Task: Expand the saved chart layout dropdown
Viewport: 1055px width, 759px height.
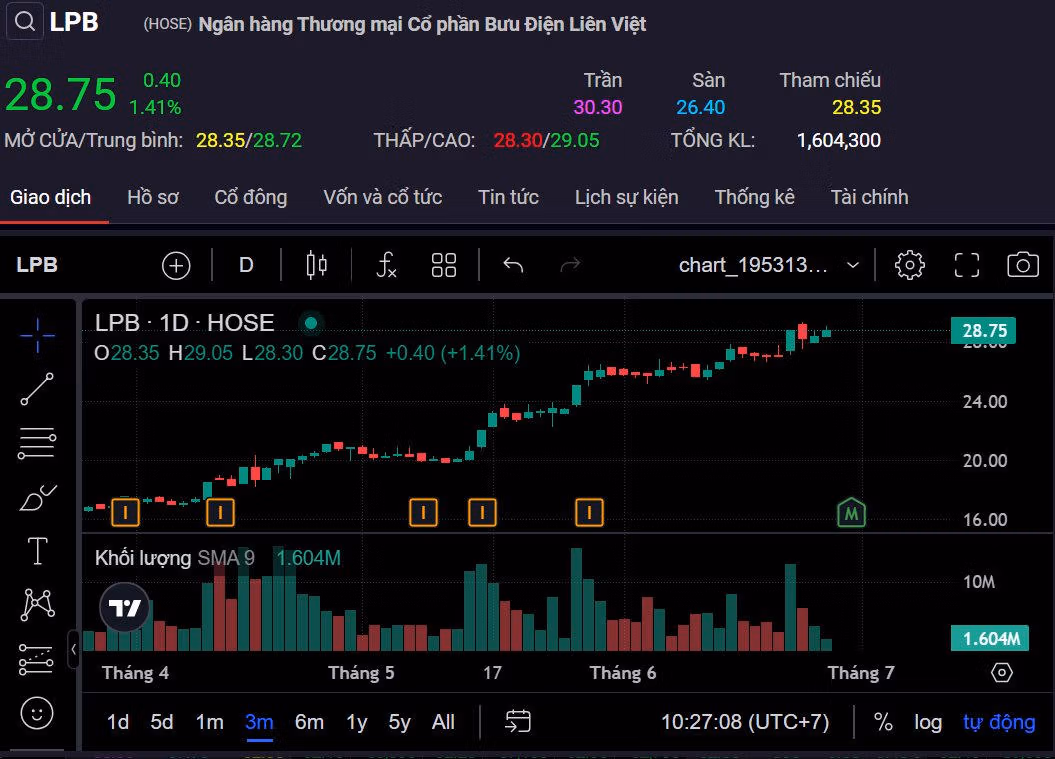Action: [853, 265]
